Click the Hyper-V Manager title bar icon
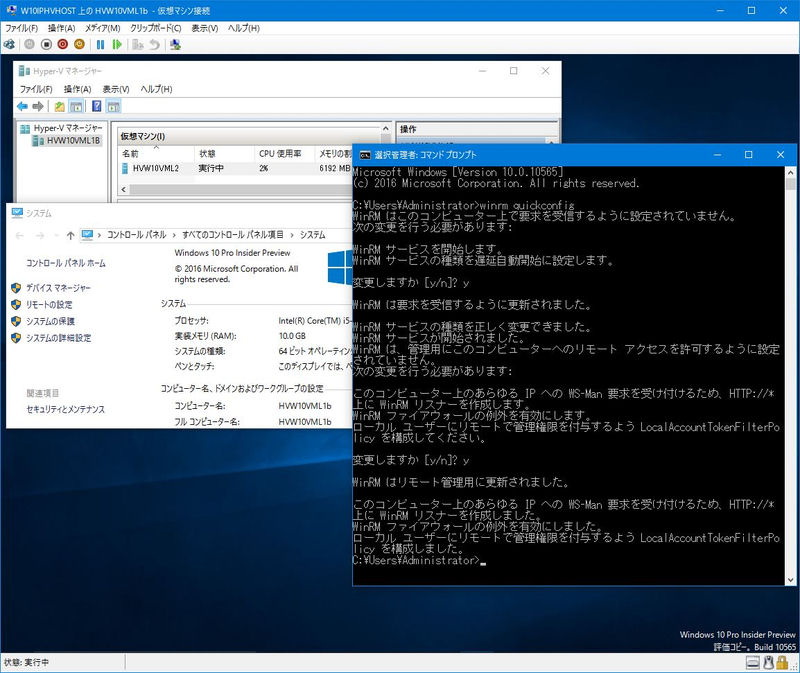Image resolution: width=800 pixels, height=673 pixels. [24, 70]
